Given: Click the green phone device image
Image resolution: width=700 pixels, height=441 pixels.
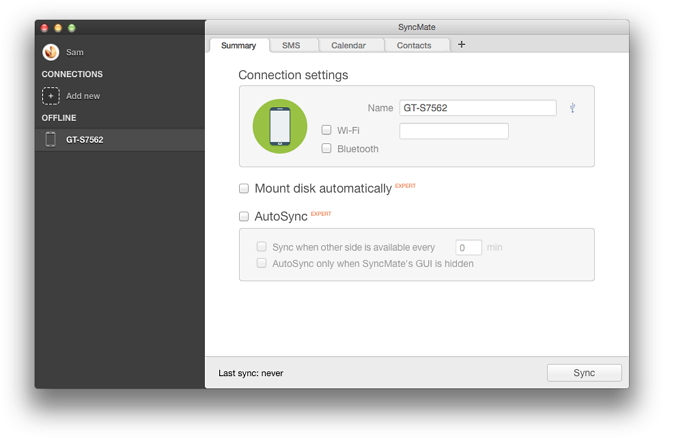Looking at the screenshot, I should pyautogui.click(x=280, y=126).
